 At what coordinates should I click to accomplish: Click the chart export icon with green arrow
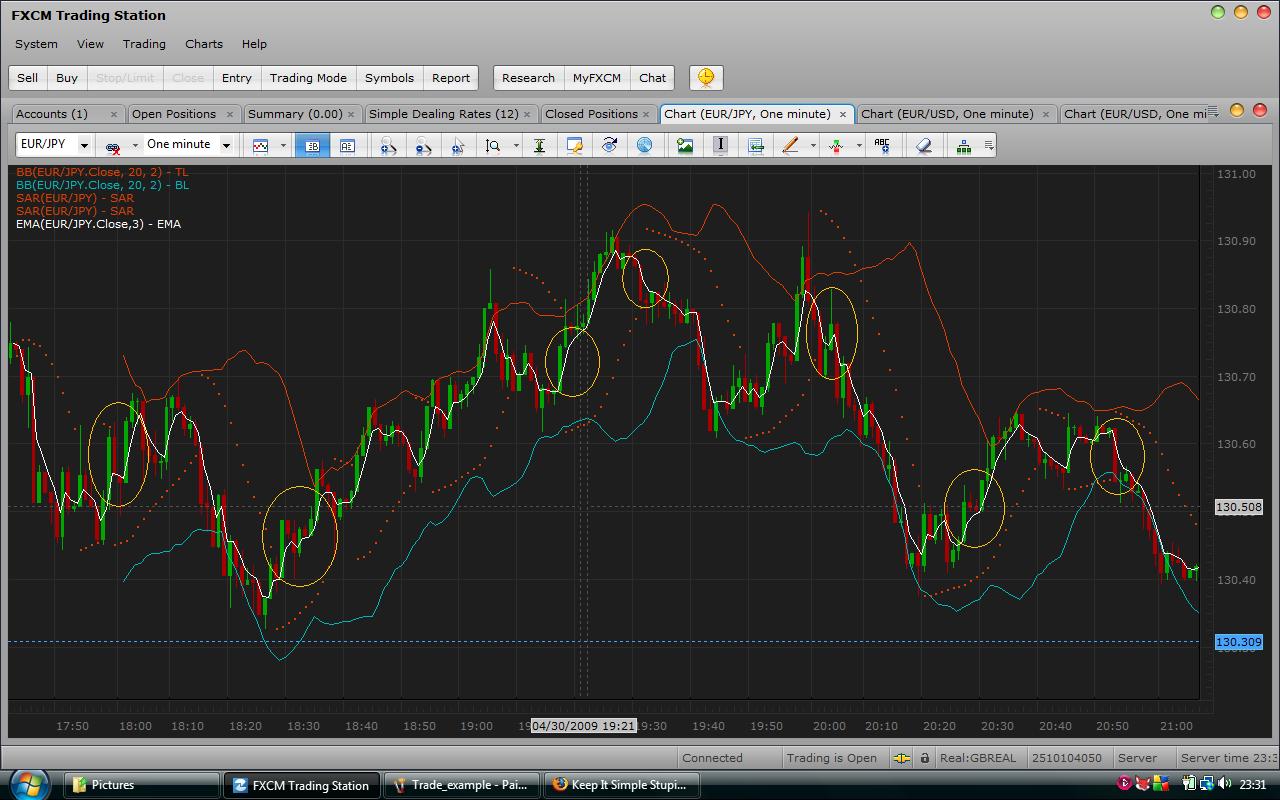(756, 146)
